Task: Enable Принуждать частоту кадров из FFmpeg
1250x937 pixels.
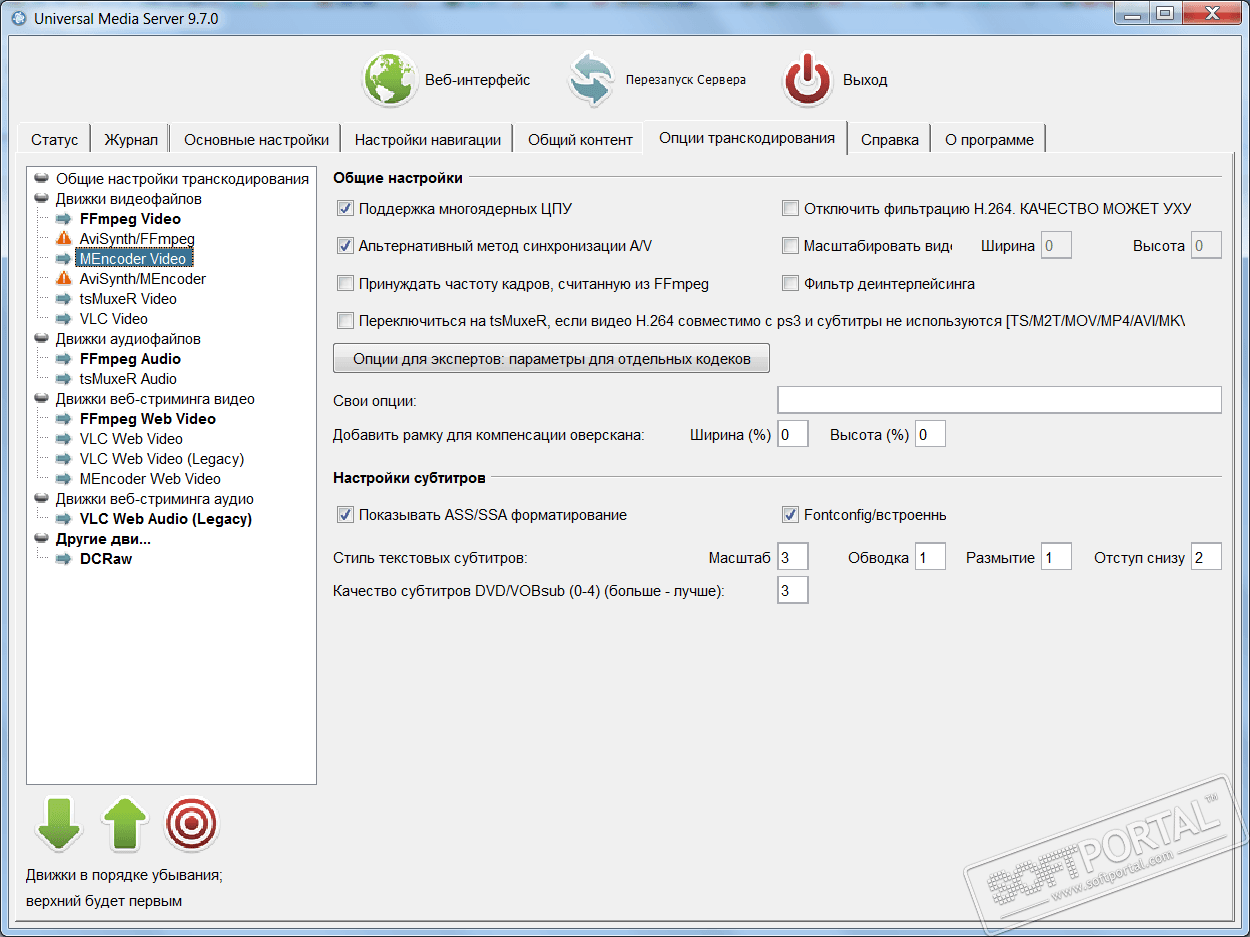Action: (x=345, y=284)
